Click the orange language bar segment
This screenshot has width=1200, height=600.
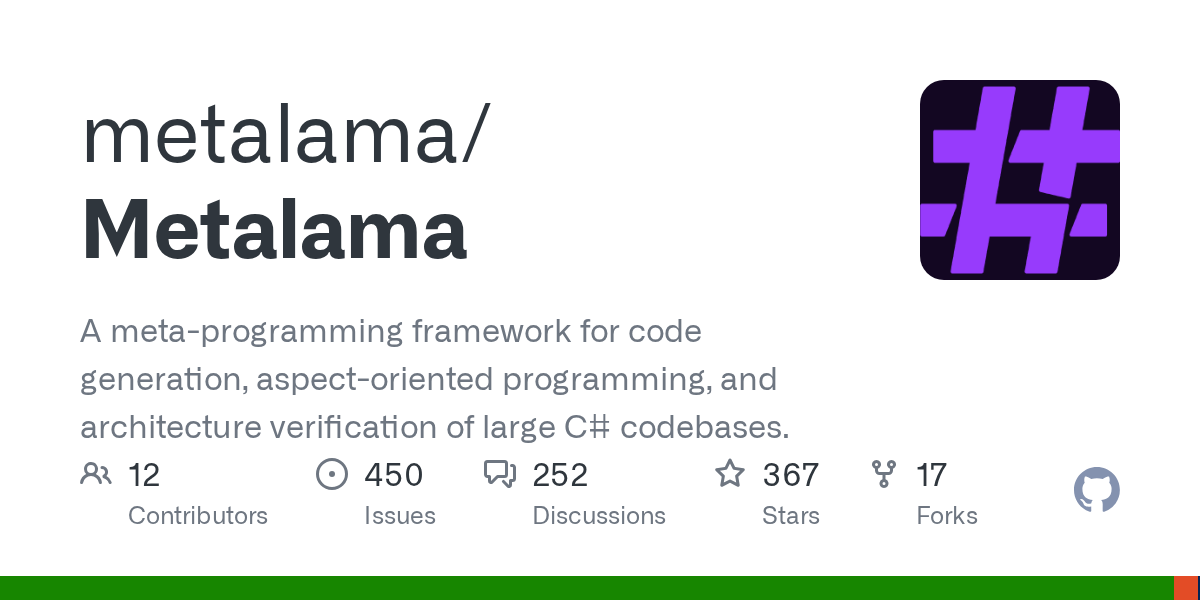click(1186, 588)
